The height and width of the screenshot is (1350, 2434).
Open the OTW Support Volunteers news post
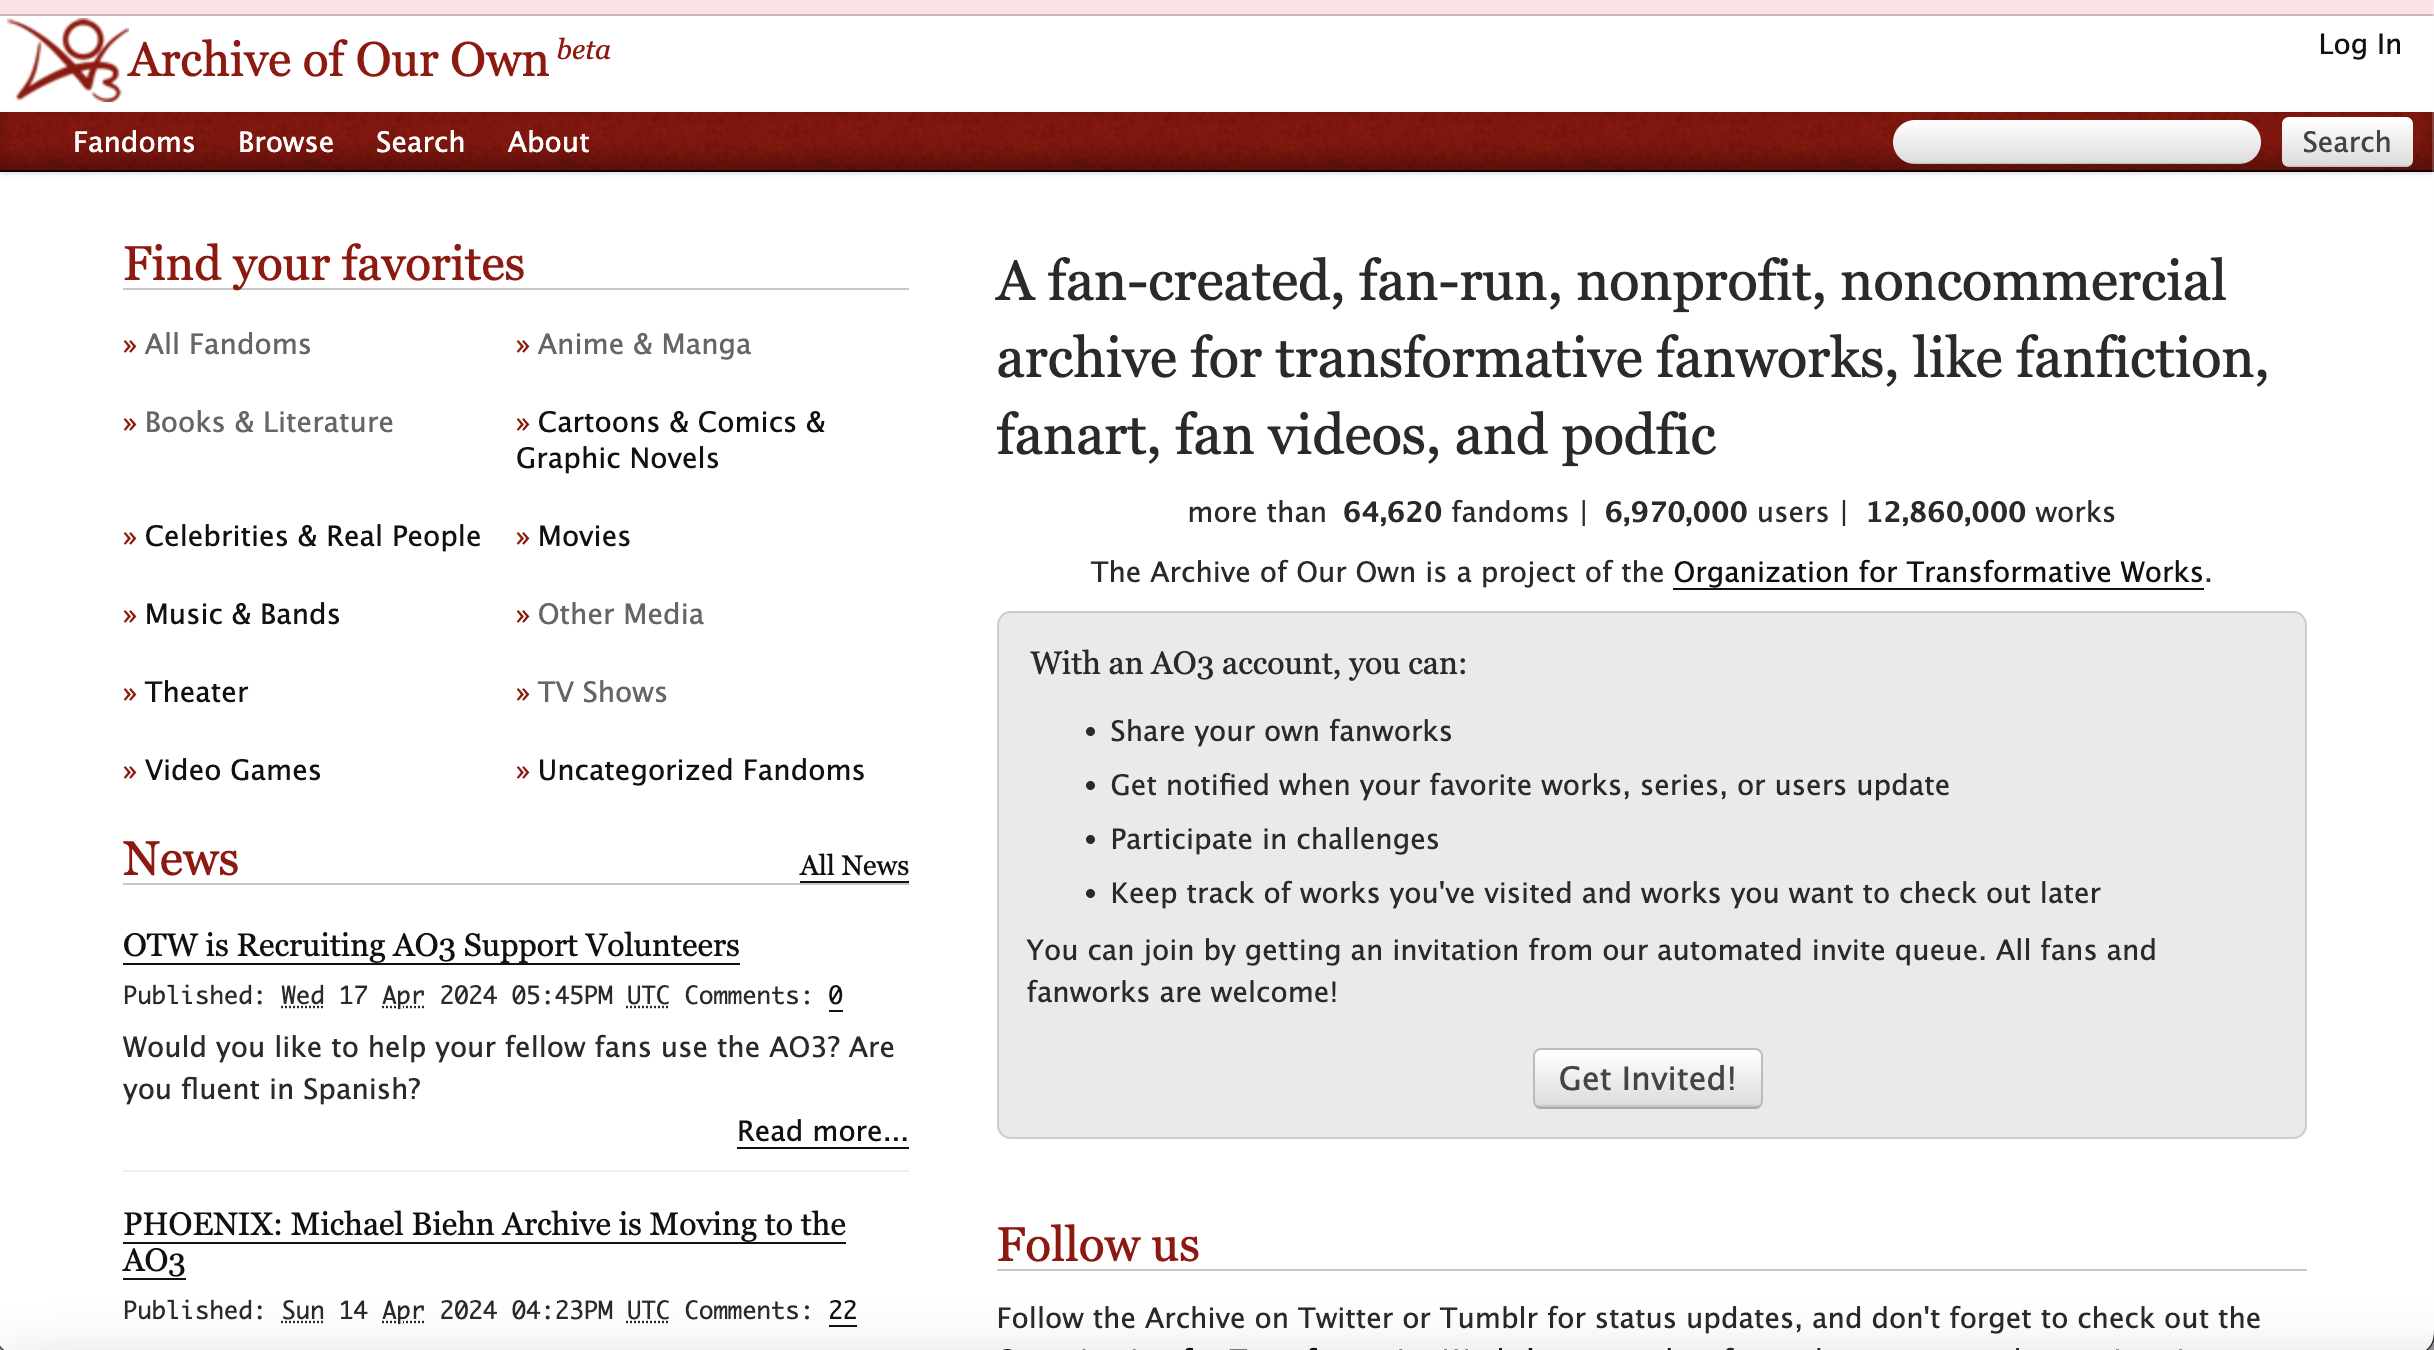430,945
